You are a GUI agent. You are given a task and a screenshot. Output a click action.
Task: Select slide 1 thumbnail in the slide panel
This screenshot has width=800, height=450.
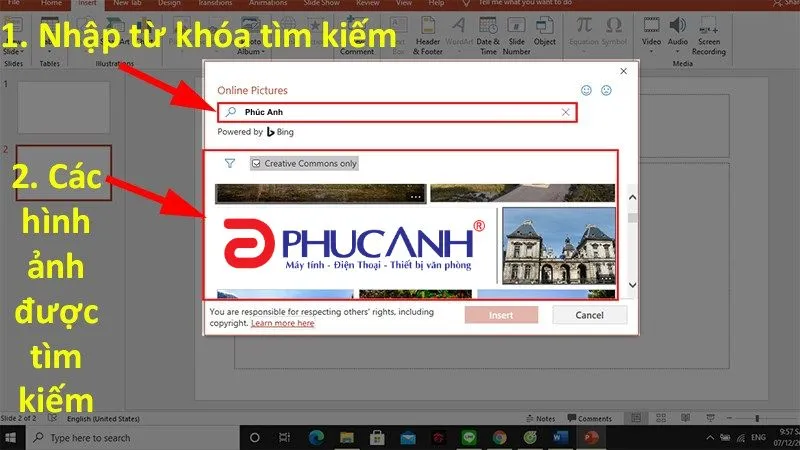(x=64, y=108)
